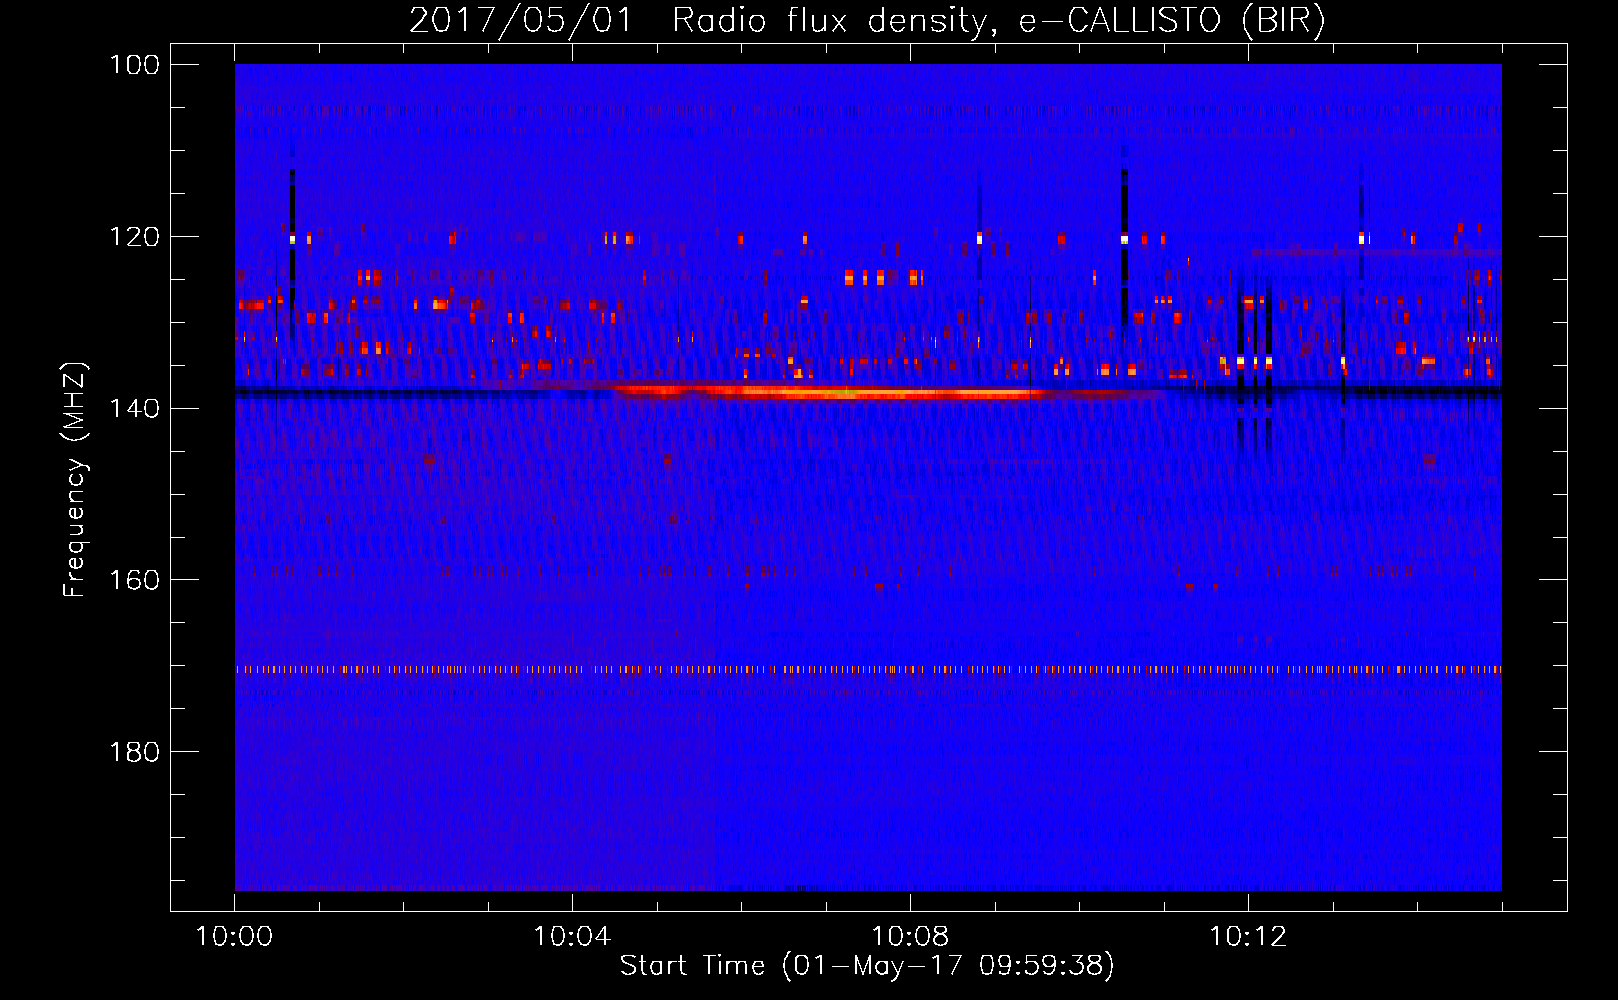Click the 10:04 time tick label
Viewport: 1618px width, 1000px height.
point(572,937)
